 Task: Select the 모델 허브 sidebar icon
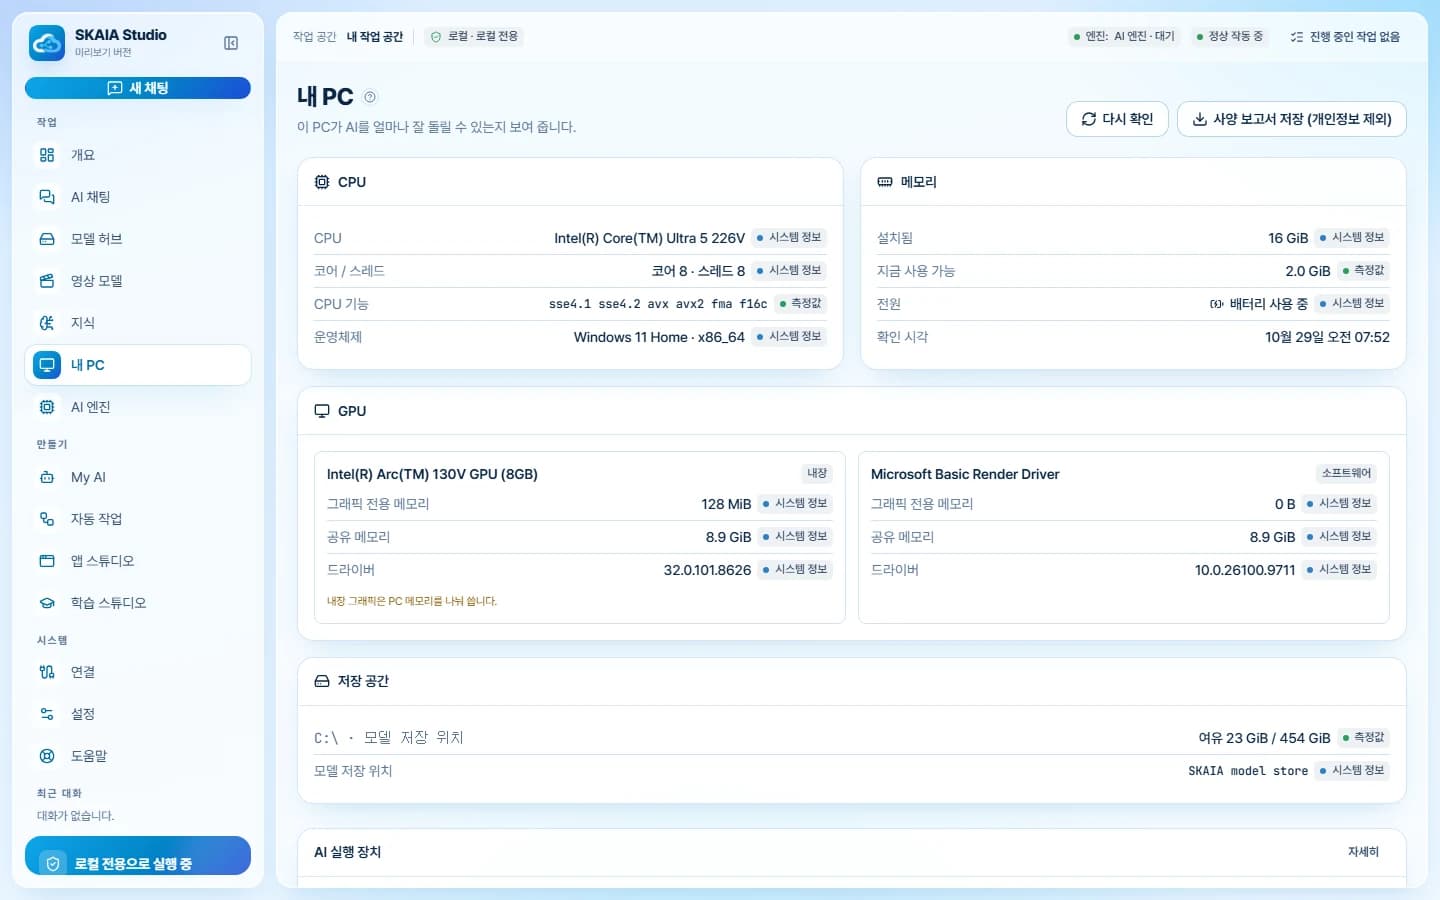pos(47,239)
